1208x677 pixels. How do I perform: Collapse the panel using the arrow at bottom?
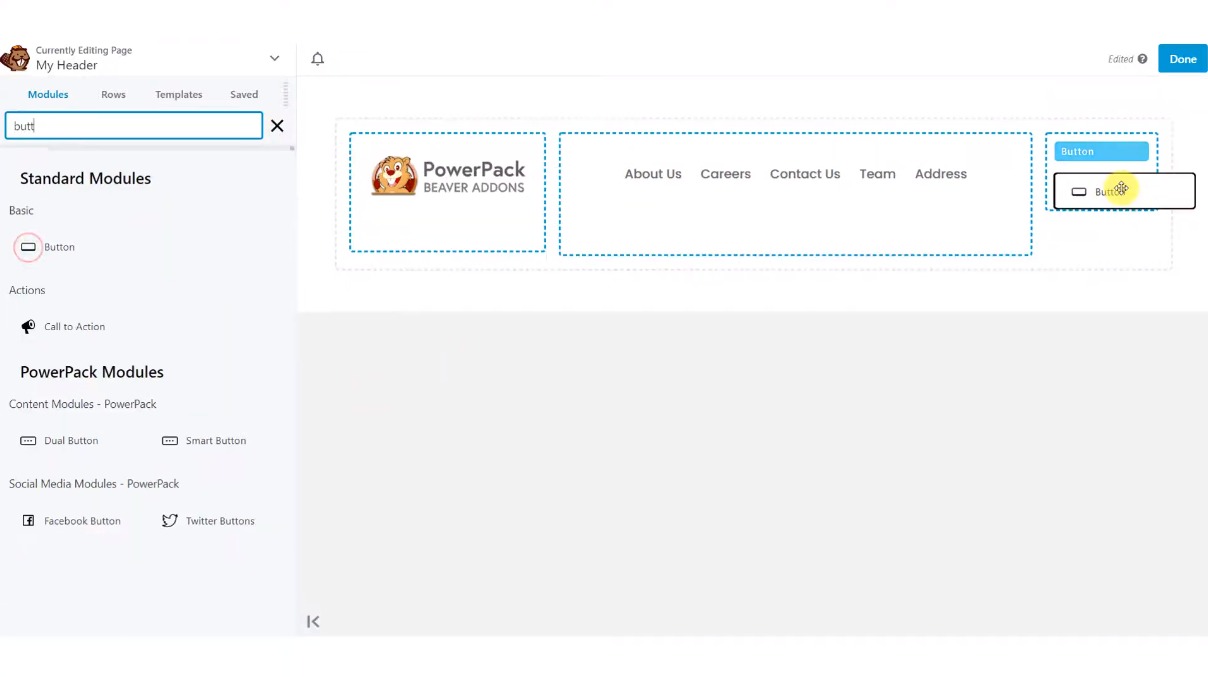pos(313,621)
